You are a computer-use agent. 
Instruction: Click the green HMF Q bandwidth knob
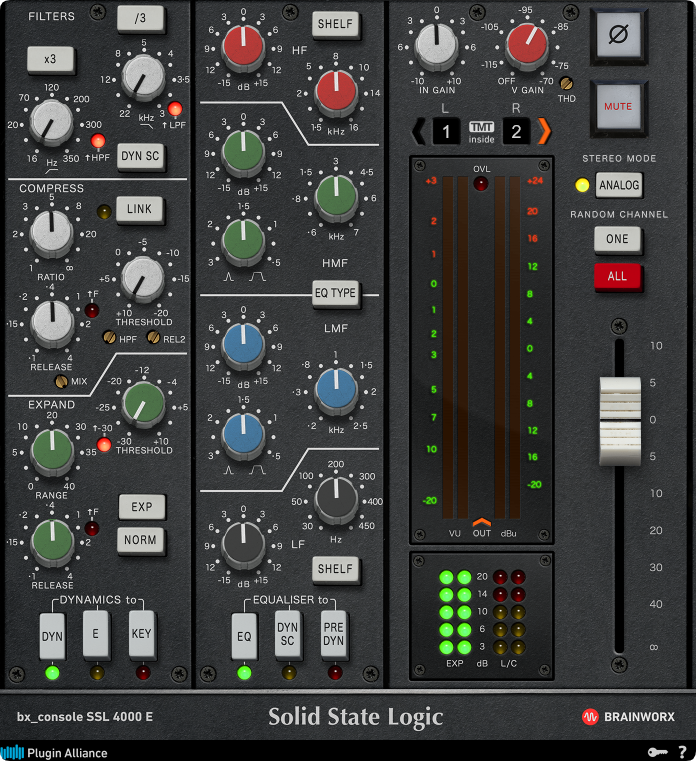[243, 240]
